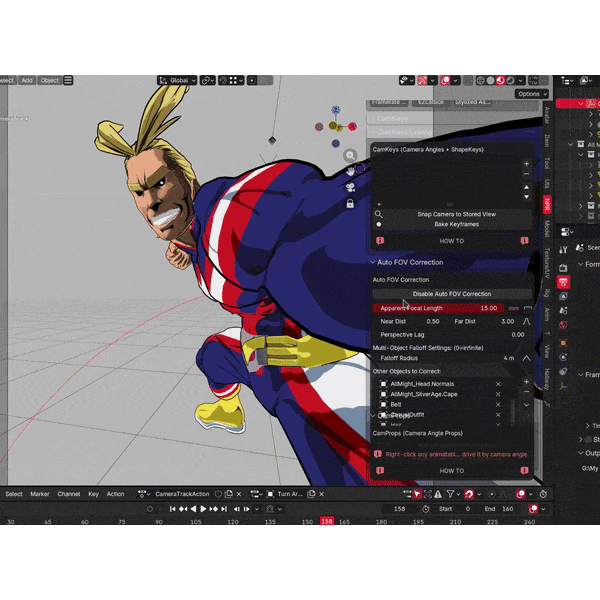The width and height of the screenshot is (600, 600).
Task: Open Tool properties wrench tab
Action: [x=563, y=250]
